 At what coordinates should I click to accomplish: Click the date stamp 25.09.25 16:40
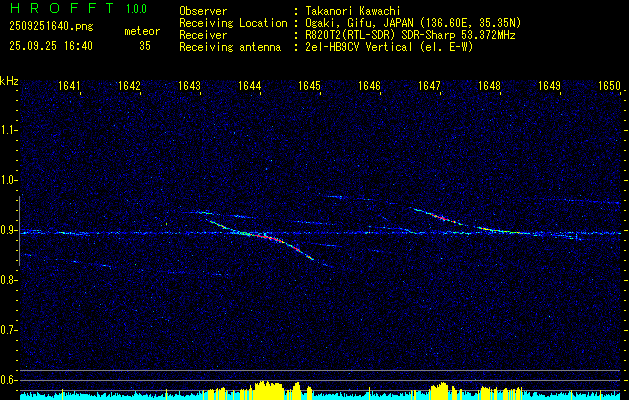coord(51,46)
